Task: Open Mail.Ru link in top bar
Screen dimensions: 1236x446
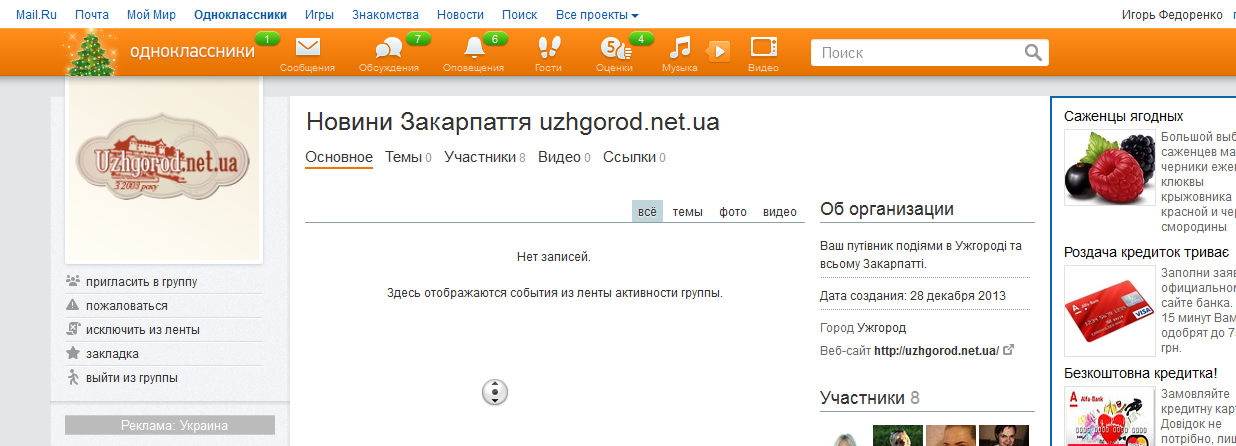Action: tap(36, 15)
